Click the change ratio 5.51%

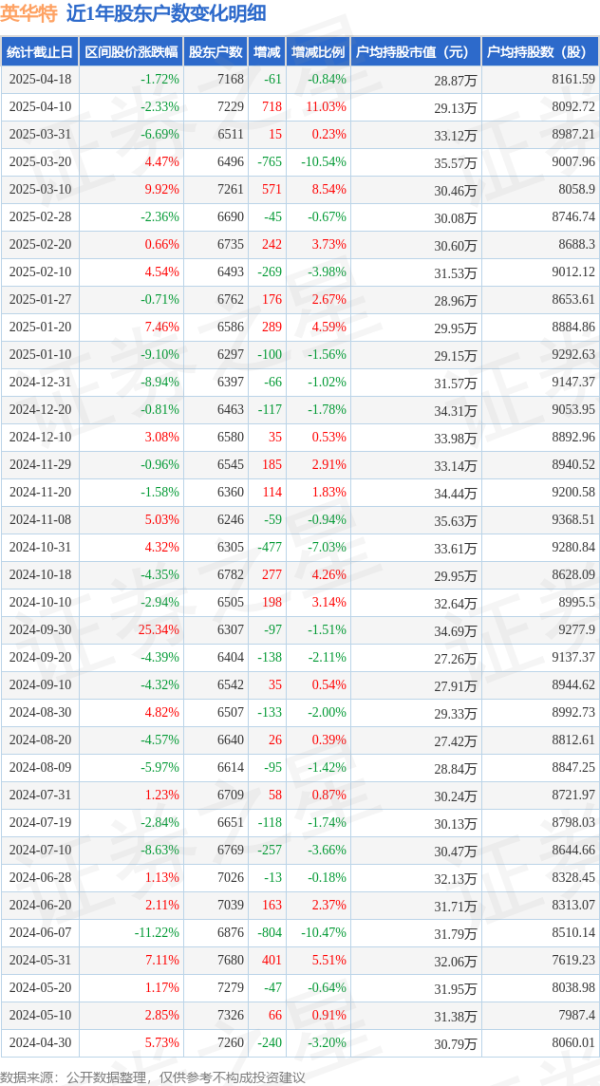(328, 962)
